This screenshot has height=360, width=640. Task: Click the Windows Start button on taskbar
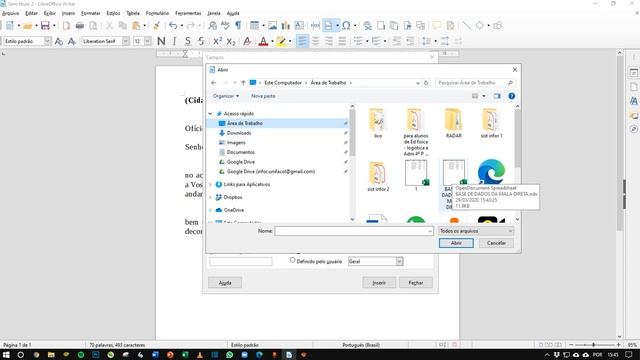point(6,355)
